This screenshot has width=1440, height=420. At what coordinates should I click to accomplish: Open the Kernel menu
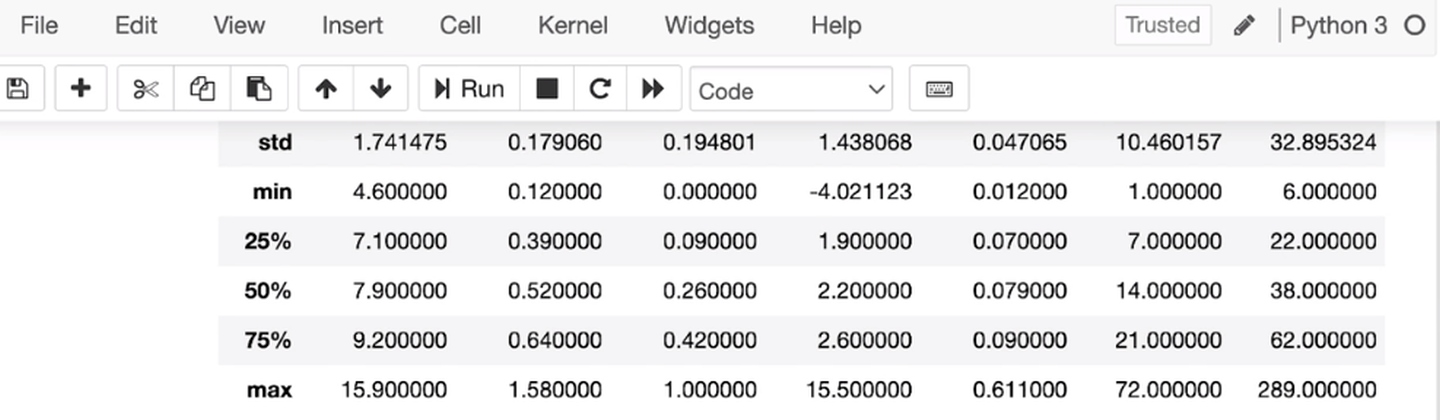pyautogui.click(x=572, y=26)
